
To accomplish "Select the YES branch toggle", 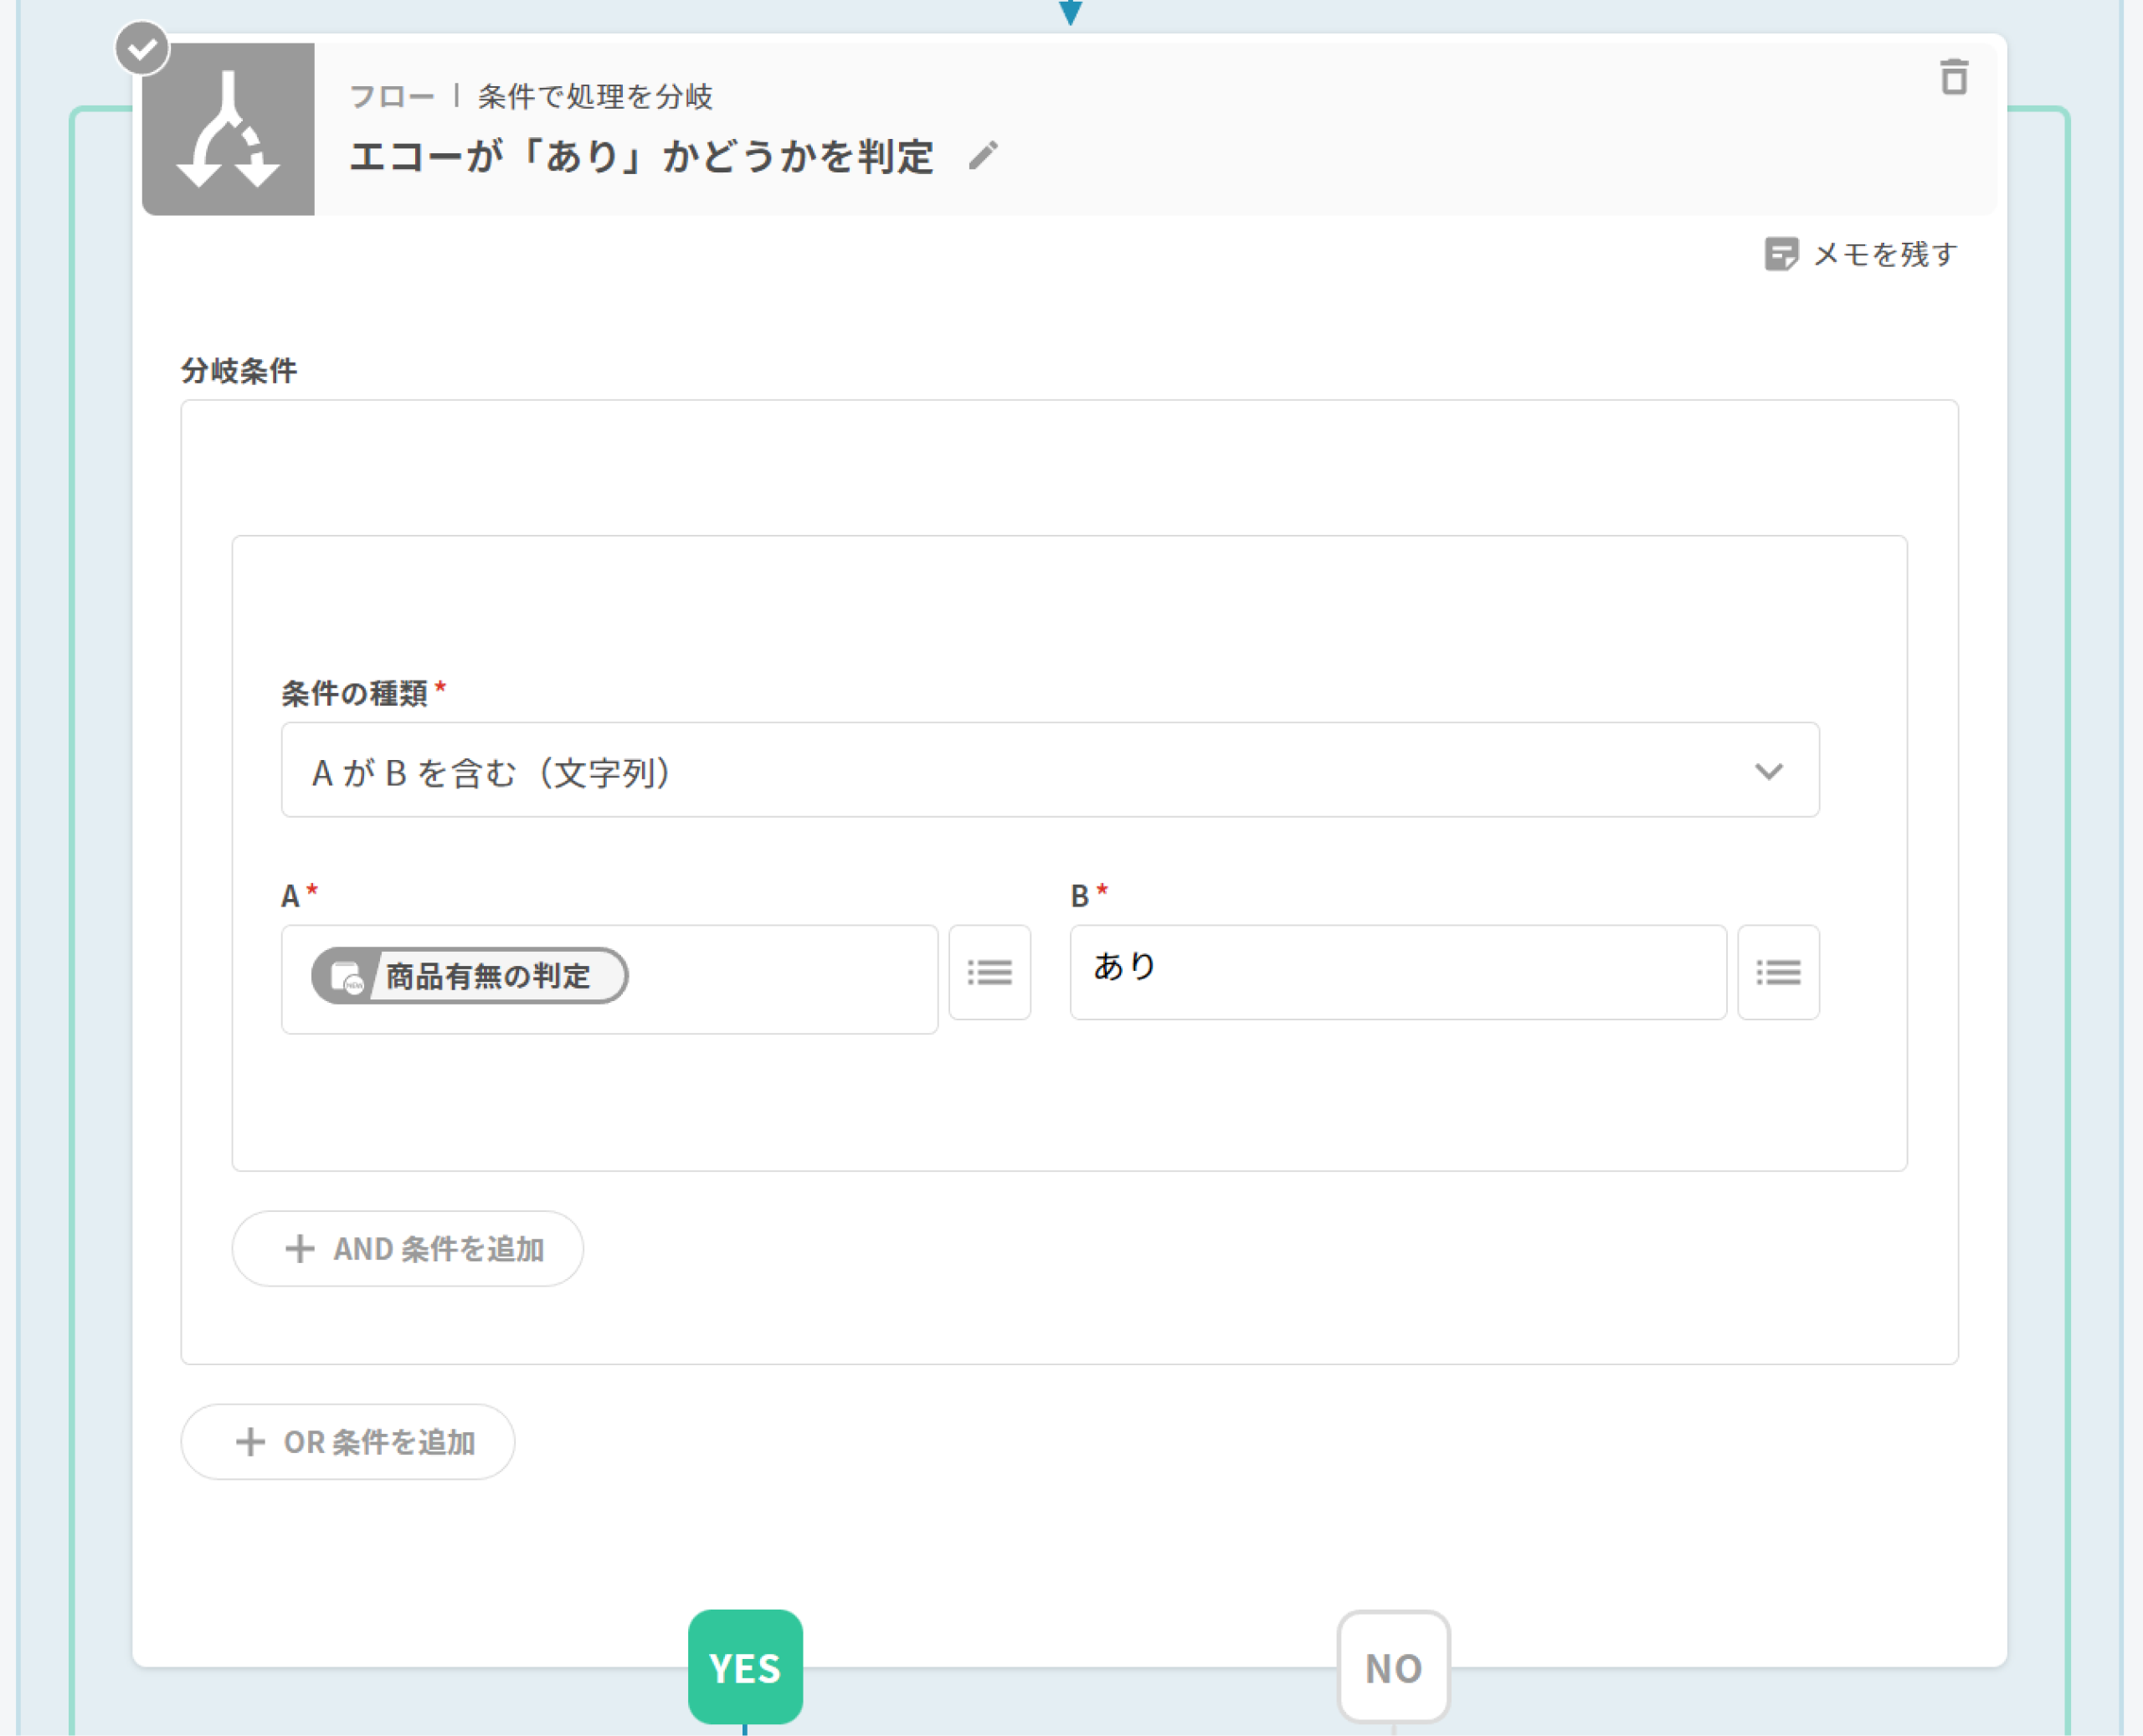I will pos(745,1666).
